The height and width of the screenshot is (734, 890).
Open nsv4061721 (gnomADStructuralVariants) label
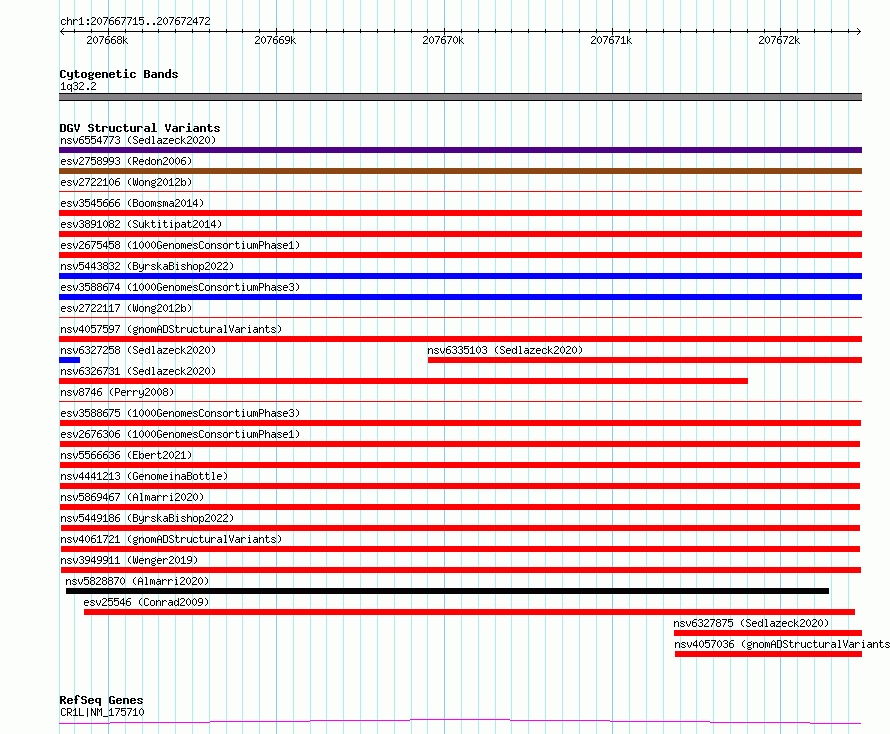pyautogui.click(x=171, y=539)
